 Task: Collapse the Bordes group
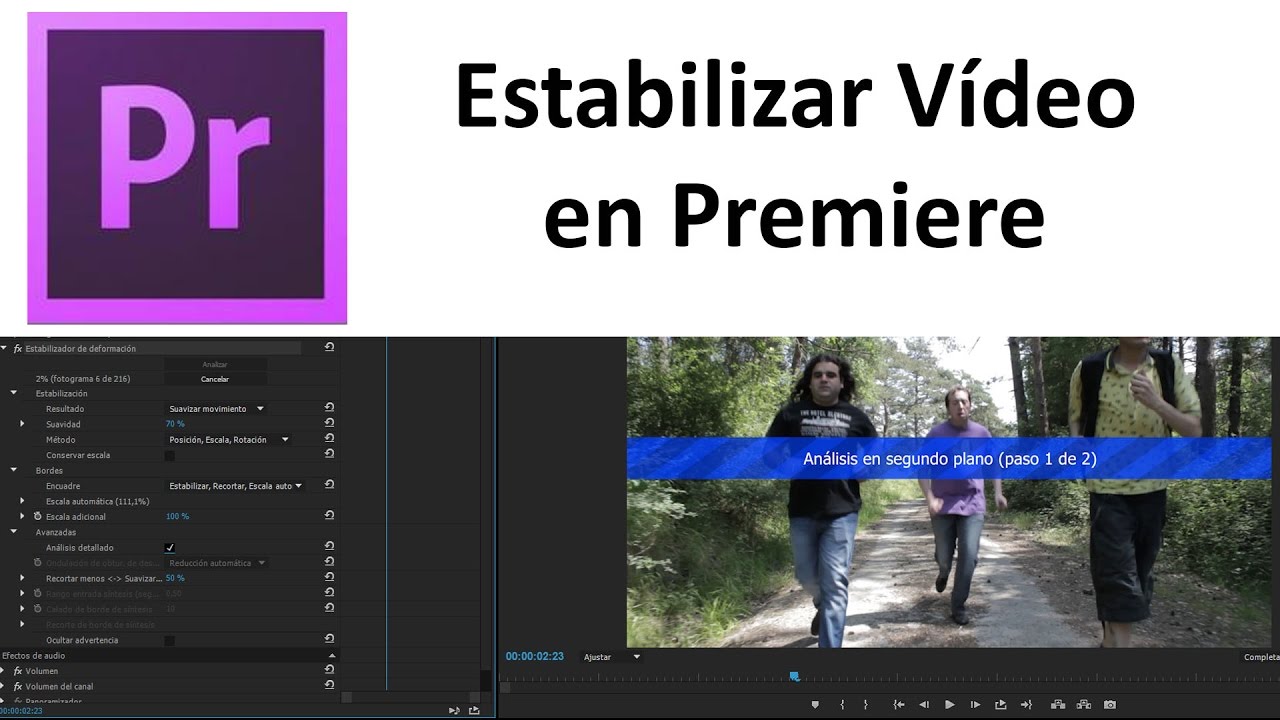(14, 470)
